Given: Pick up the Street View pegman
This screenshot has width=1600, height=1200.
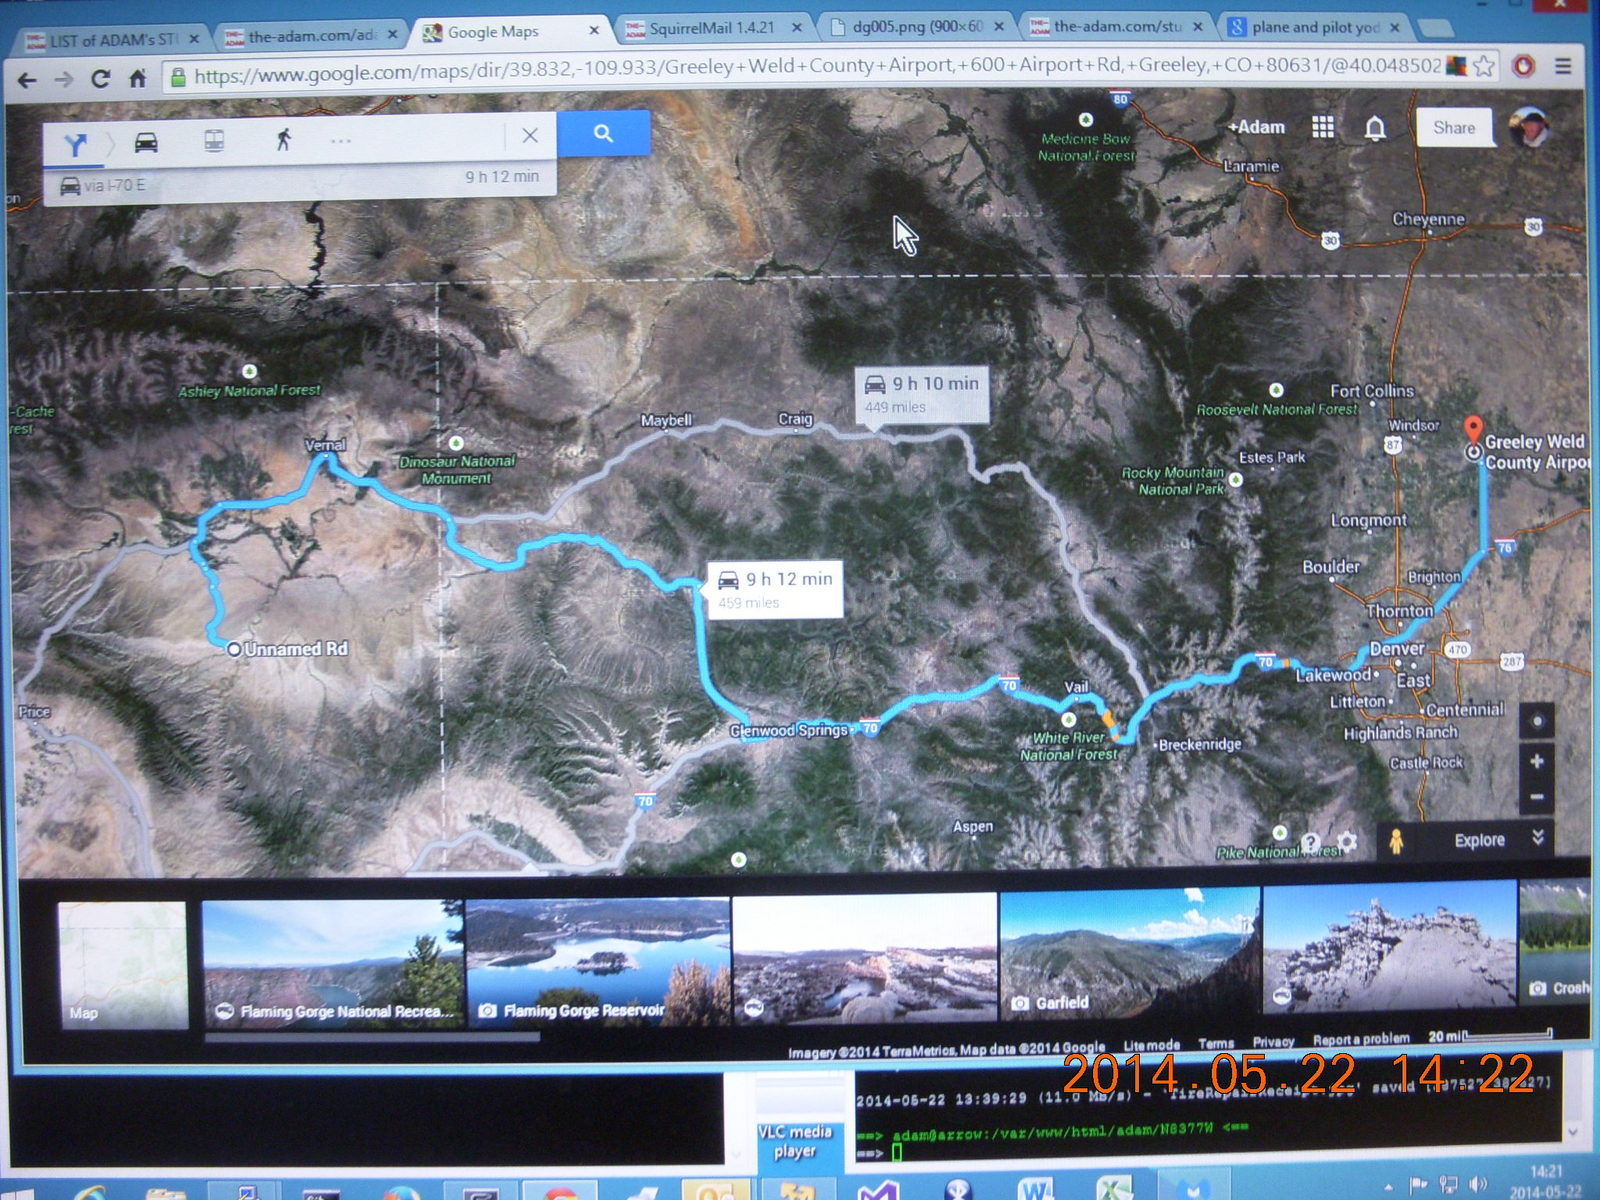Looking at the screenshot, I should [x=1397, y=842].
